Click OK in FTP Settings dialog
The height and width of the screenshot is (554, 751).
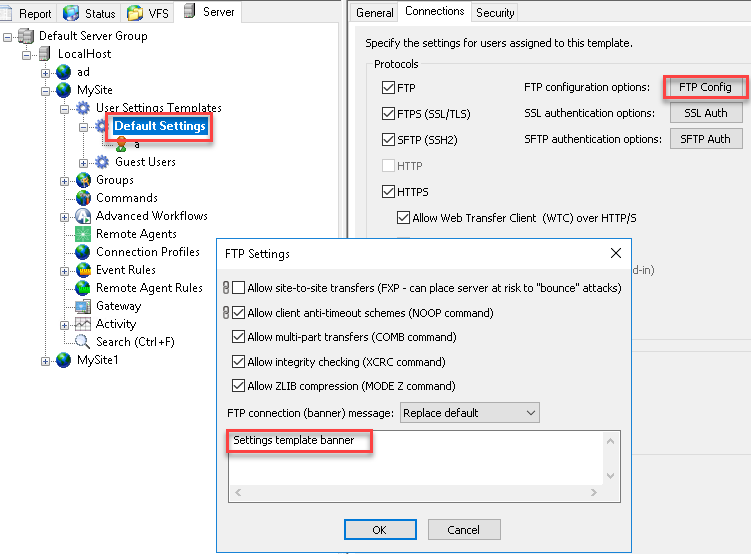coord(379,529)
